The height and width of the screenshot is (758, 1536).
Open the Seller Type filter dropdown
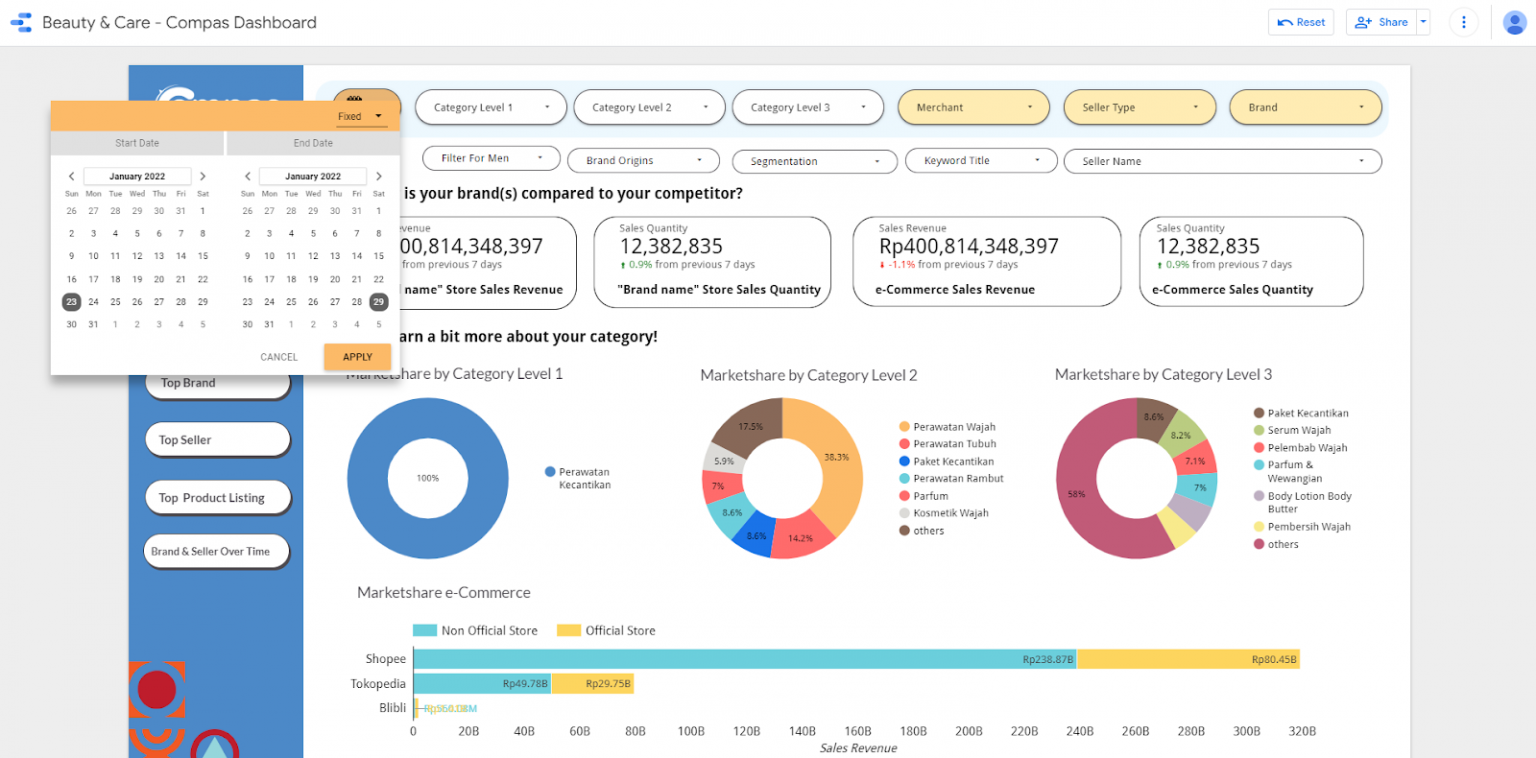point(1140,107)
